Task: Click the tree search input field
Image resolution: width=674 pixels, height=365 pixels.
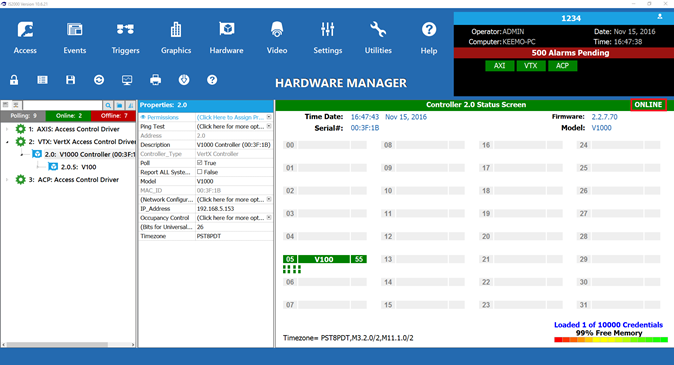Action: [62, 105]
